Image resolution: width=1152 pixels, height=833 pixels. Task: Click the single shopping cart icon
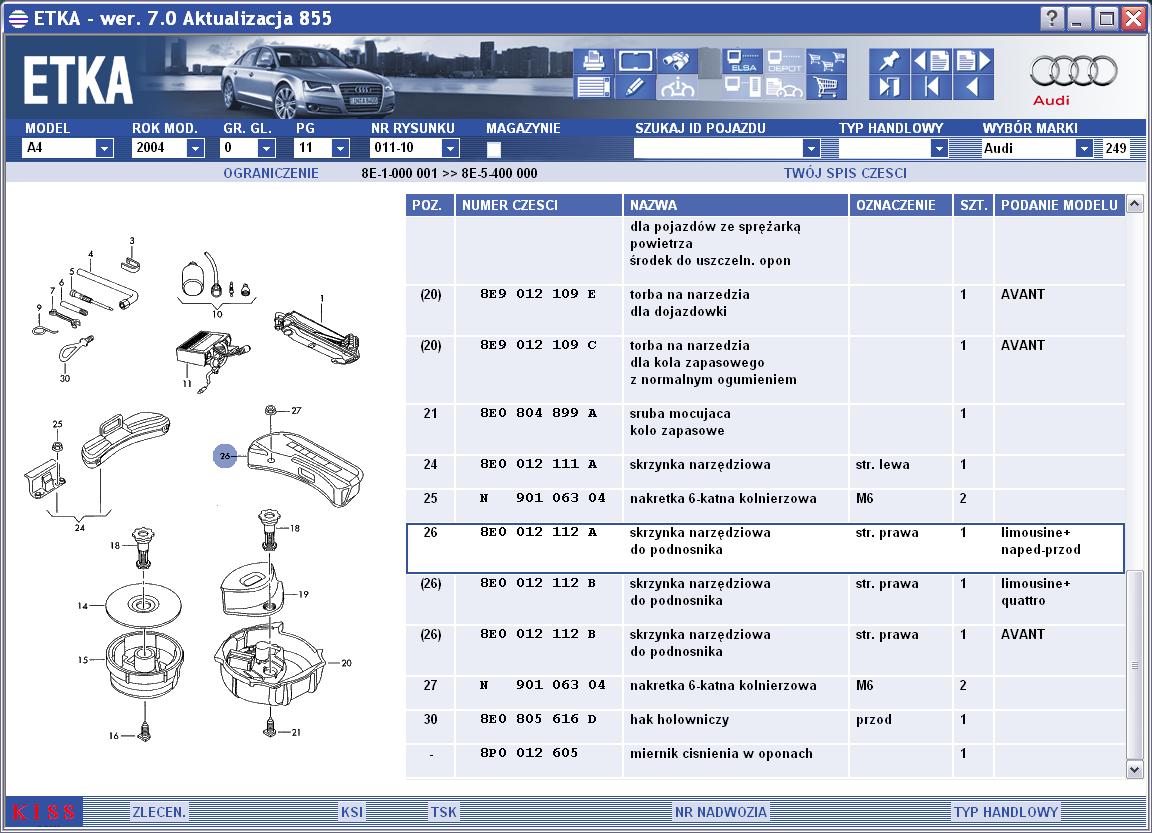click(827, 87)
